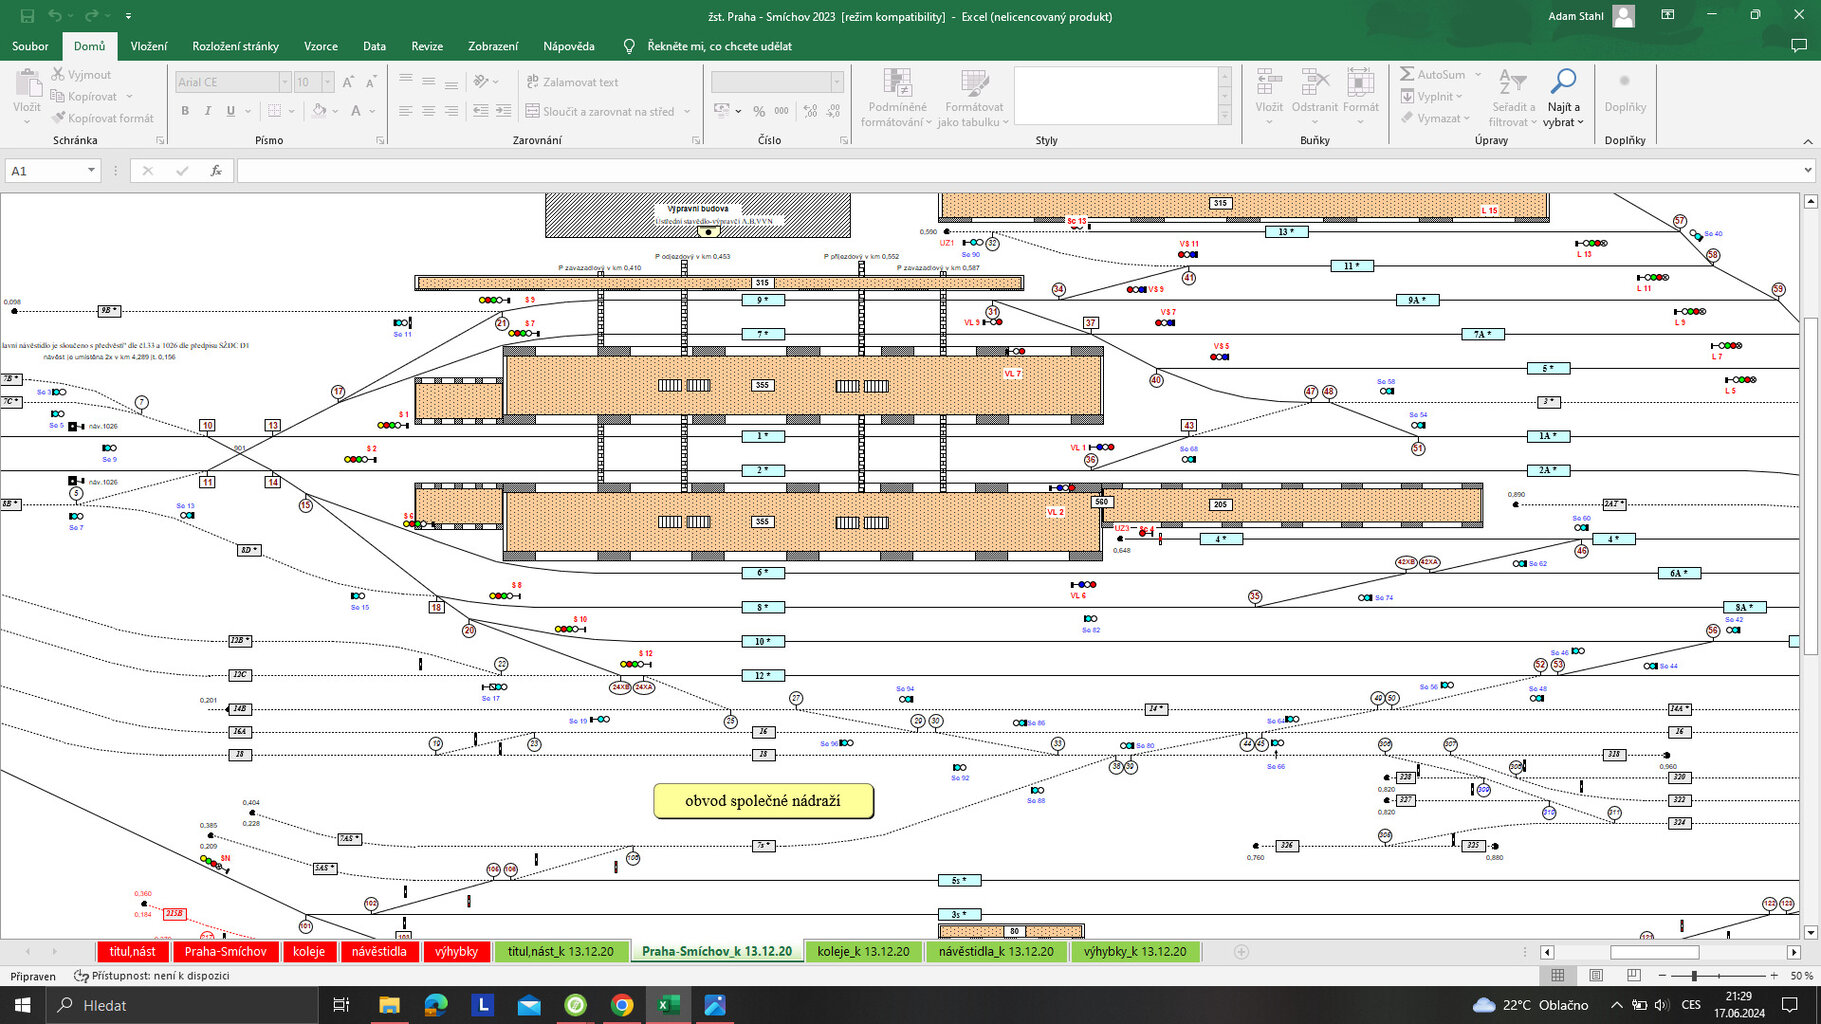Open the Vzorce ribbon tab
This screenshot has height=1024, width=1821.
click(321, 46)
